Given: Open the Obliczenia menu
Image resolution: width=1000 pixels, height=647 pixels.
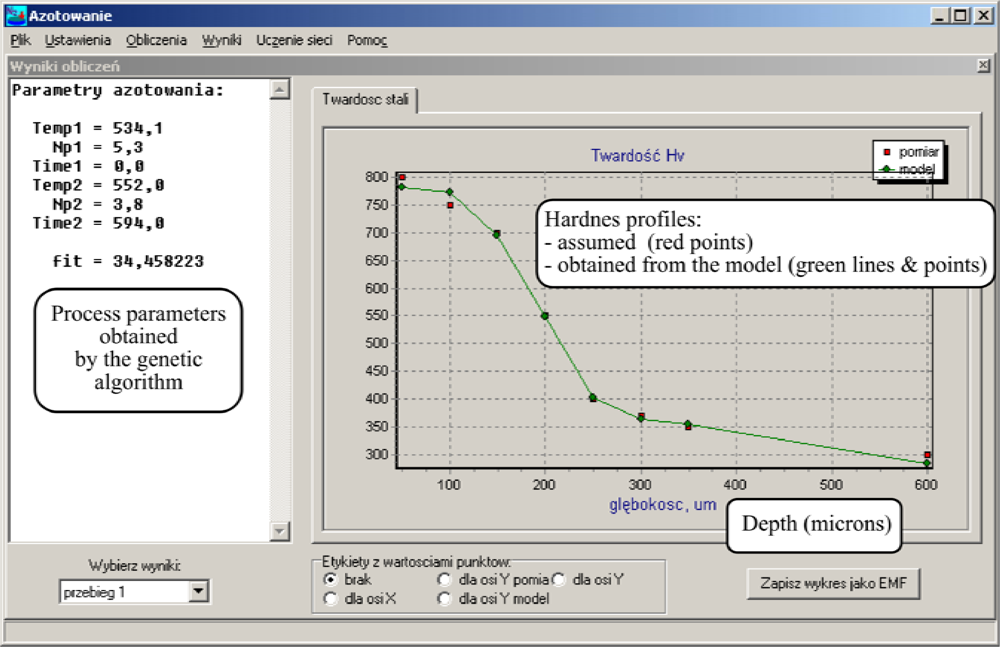Looking at the screenshot, I should pyautogui.click(x=156, y=41).
